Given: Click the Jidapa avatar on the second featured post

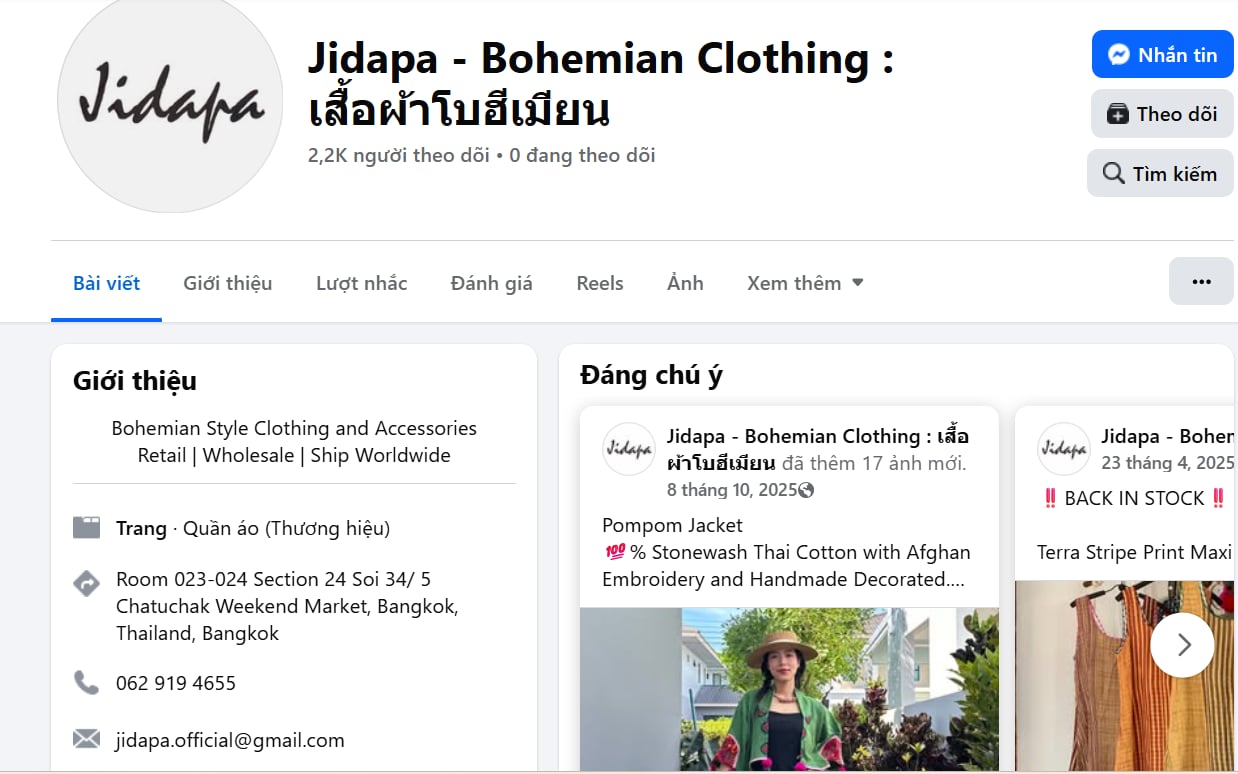Looking at the screenshot, I should (x=1063, y=449).
